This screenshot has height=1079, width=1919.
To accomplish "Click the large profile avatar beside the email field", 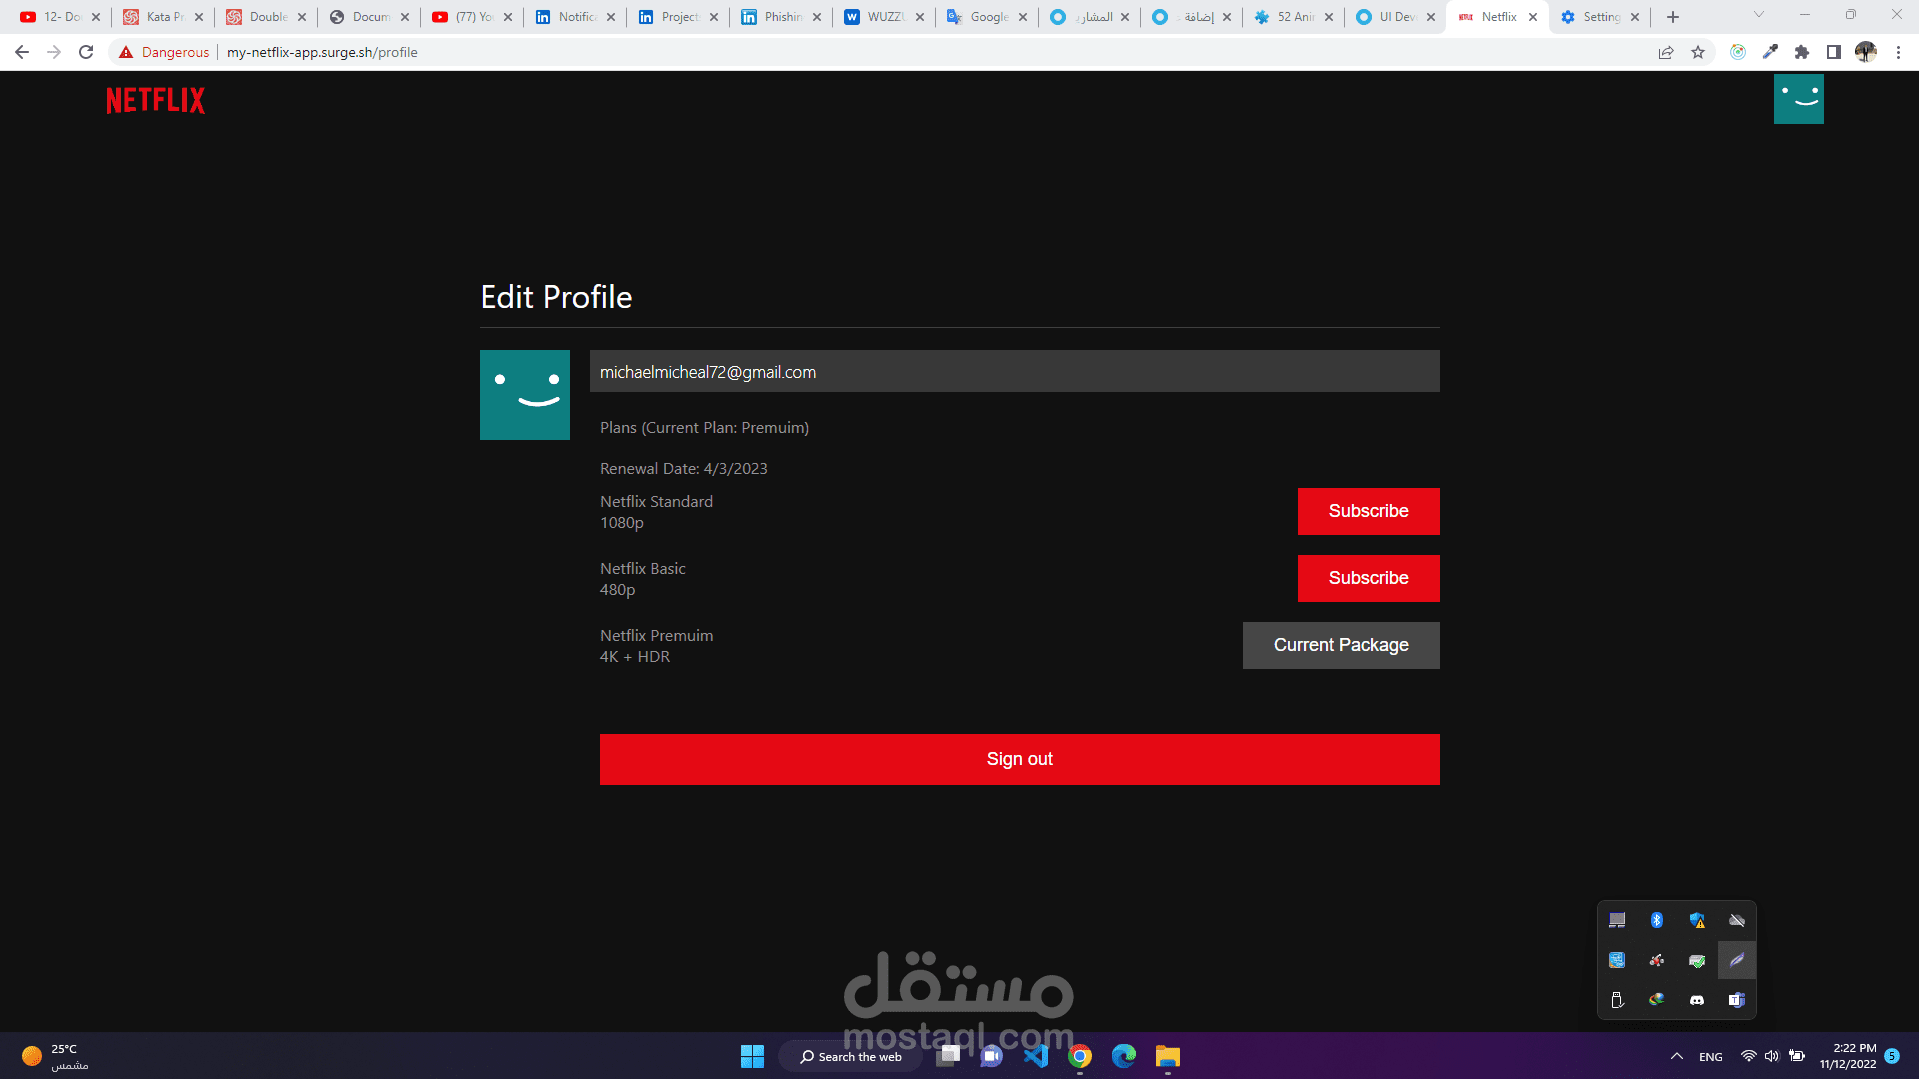I will coord(525,395).
